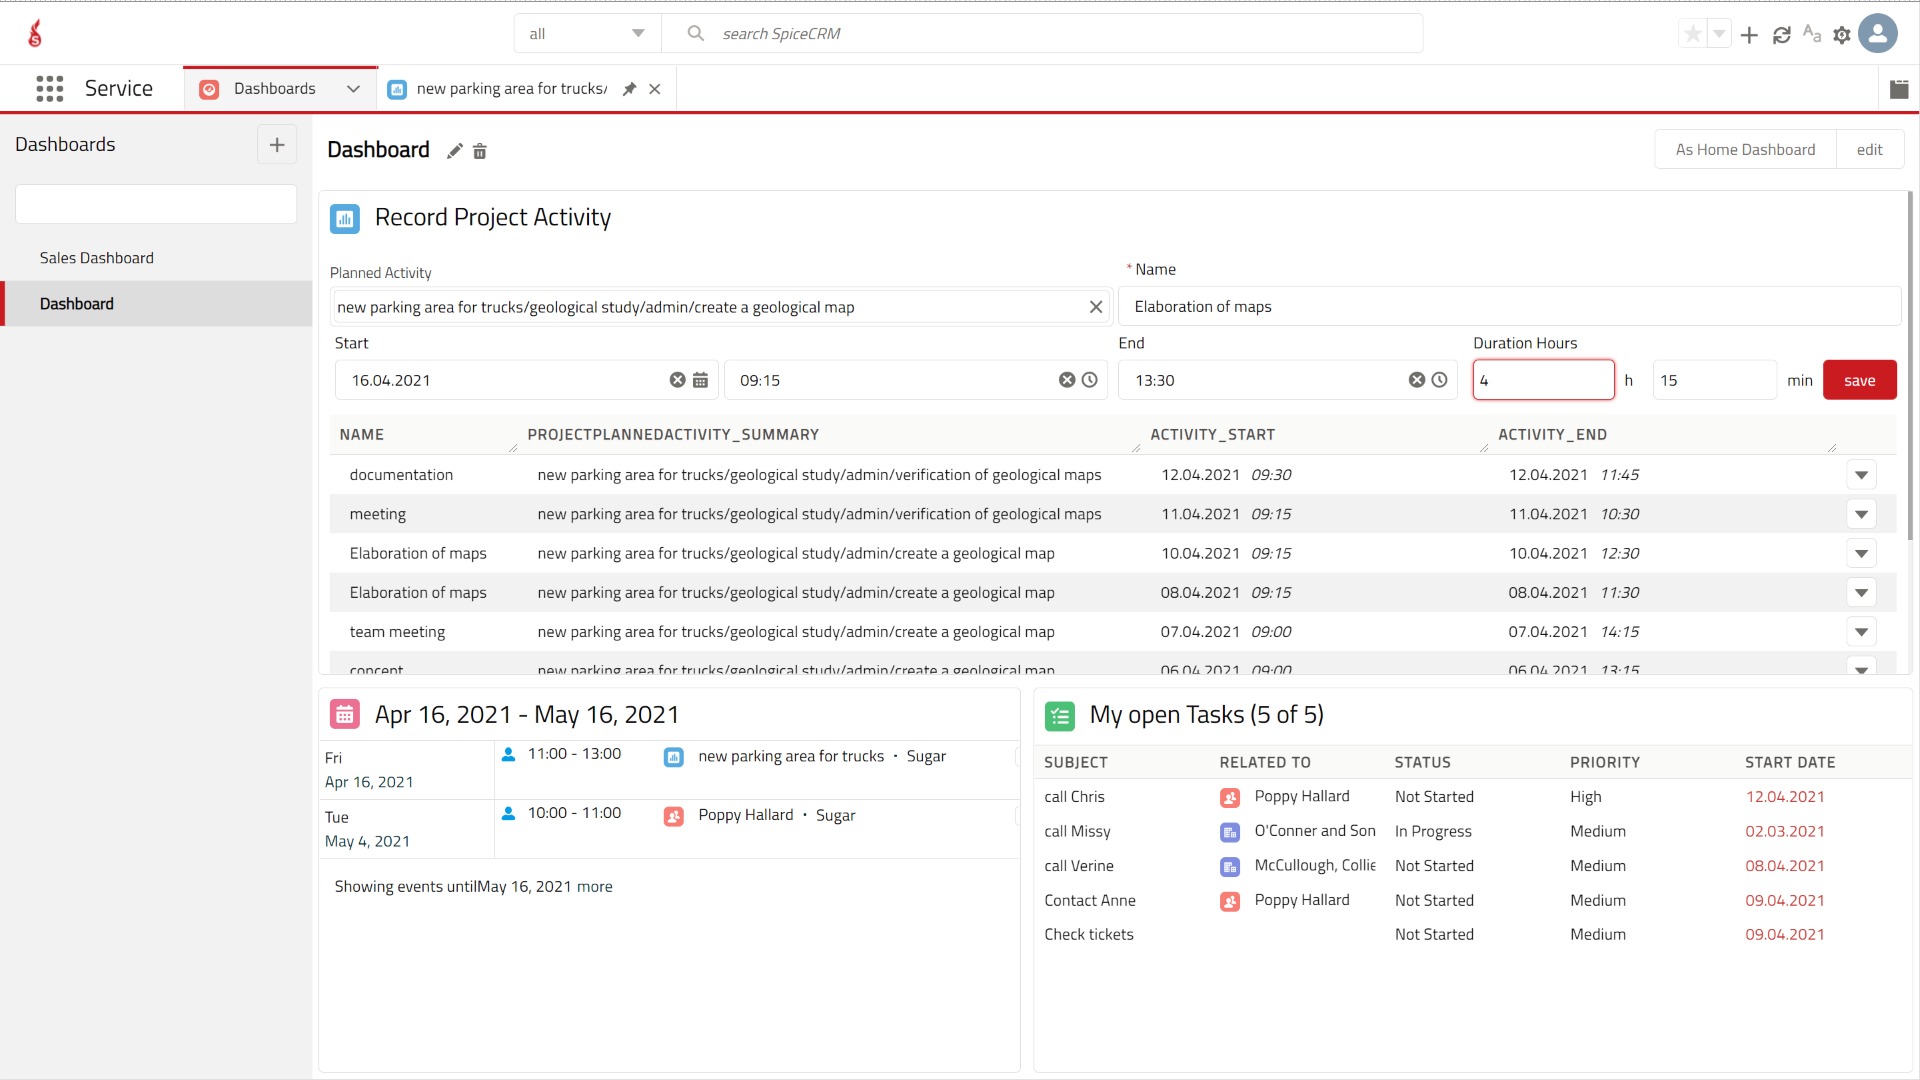
Task: Click the reload refresh icon
Action: coord(1781,35)
